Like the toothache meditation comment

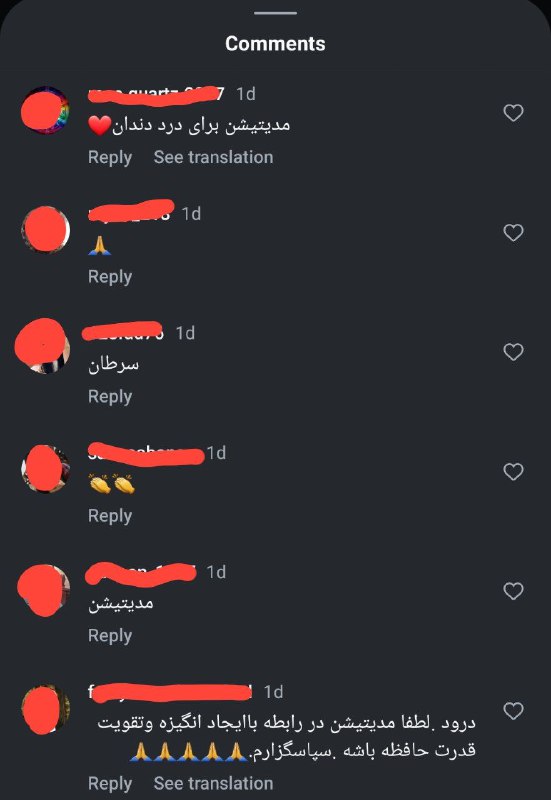[x=513, y=113]
